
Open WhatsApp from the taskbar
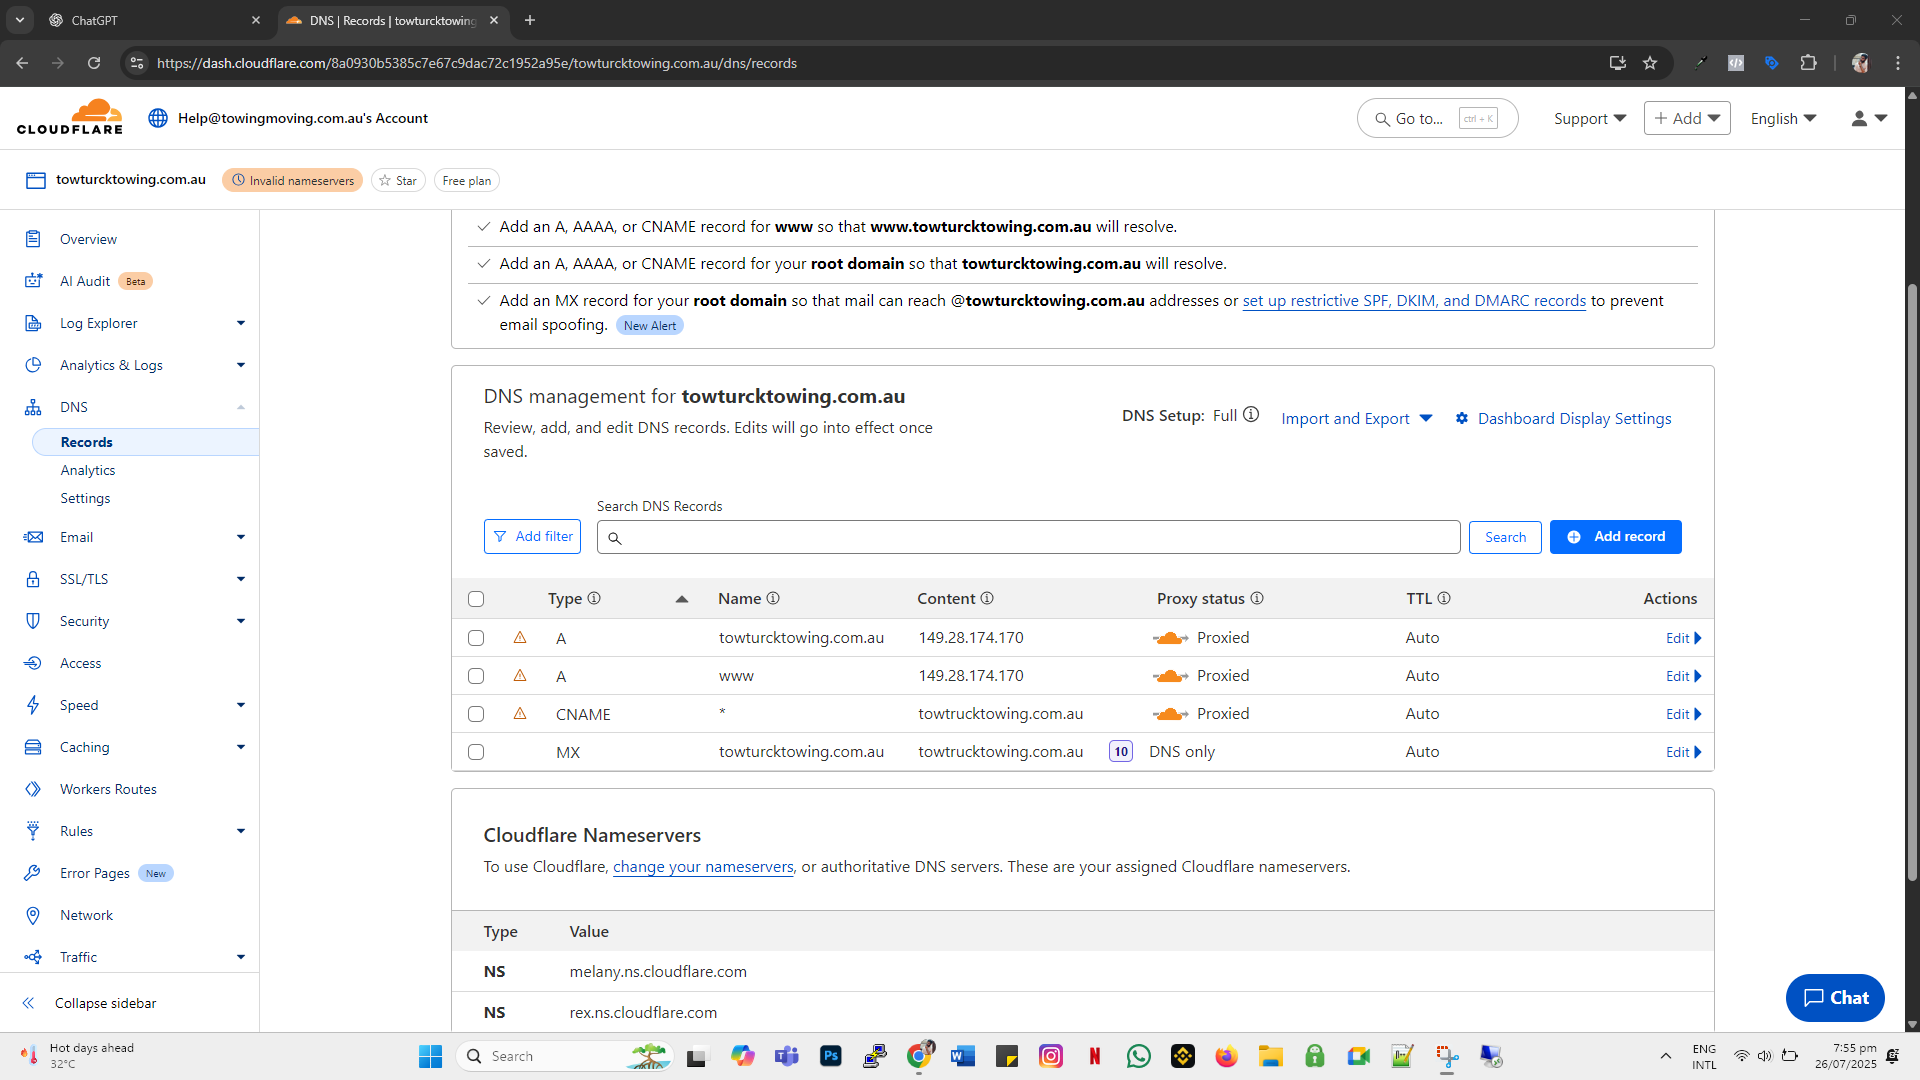point(1138,1056)
